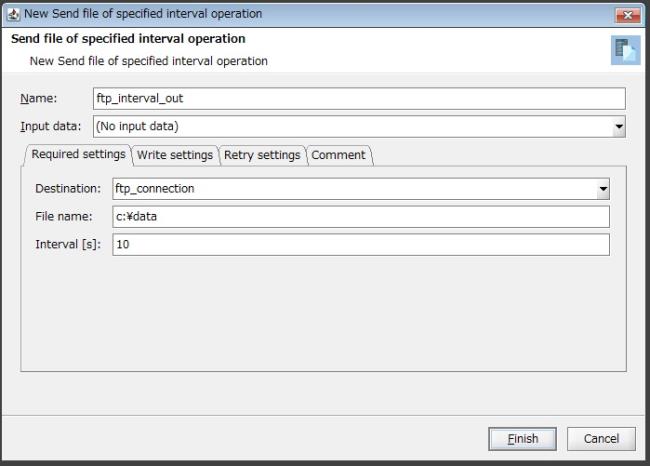Switch to the Required settings tab

[78, 155]
